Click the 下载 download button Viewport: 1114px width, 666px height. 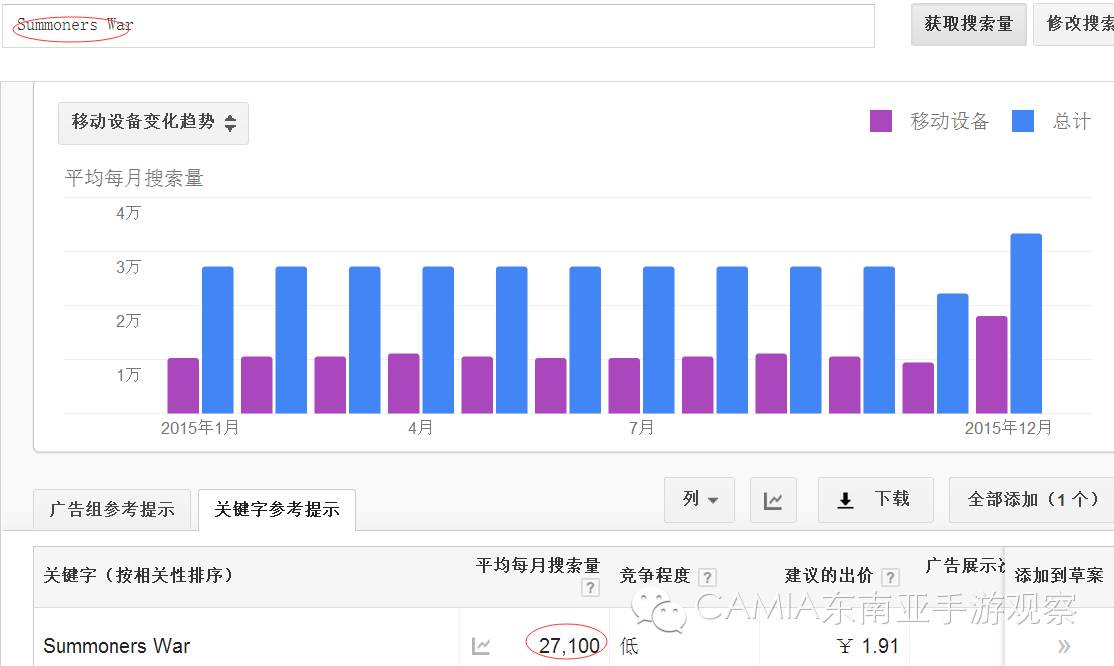[x=875, y=500]
